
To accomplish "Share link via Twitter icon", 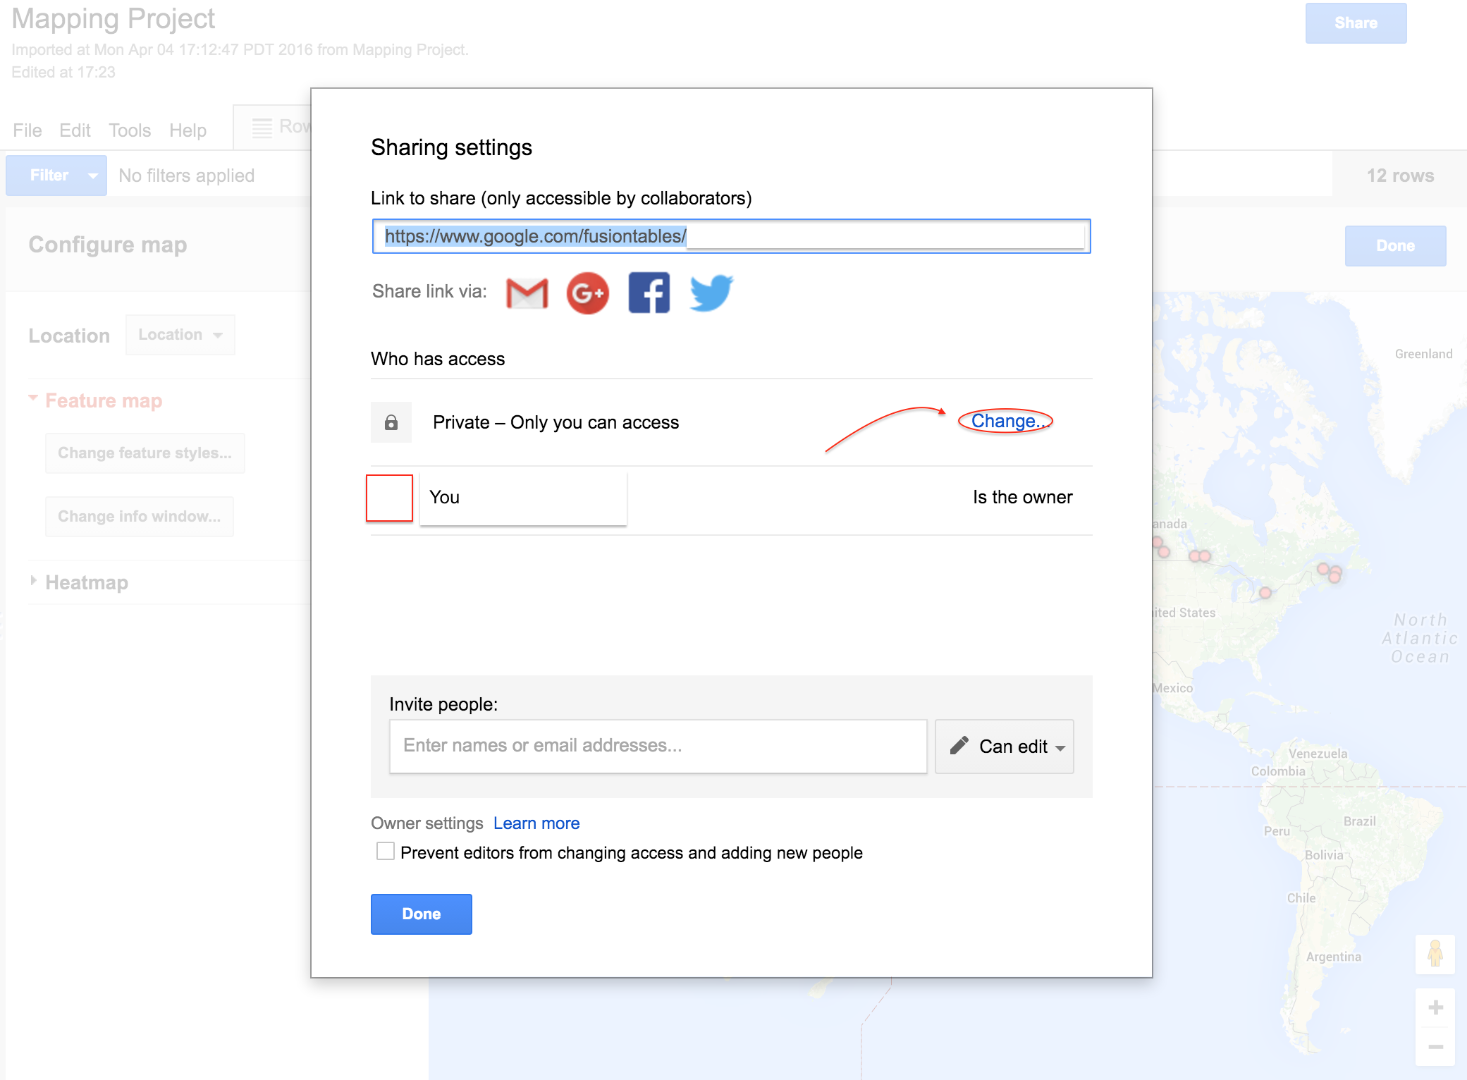I will click(711, 293).
